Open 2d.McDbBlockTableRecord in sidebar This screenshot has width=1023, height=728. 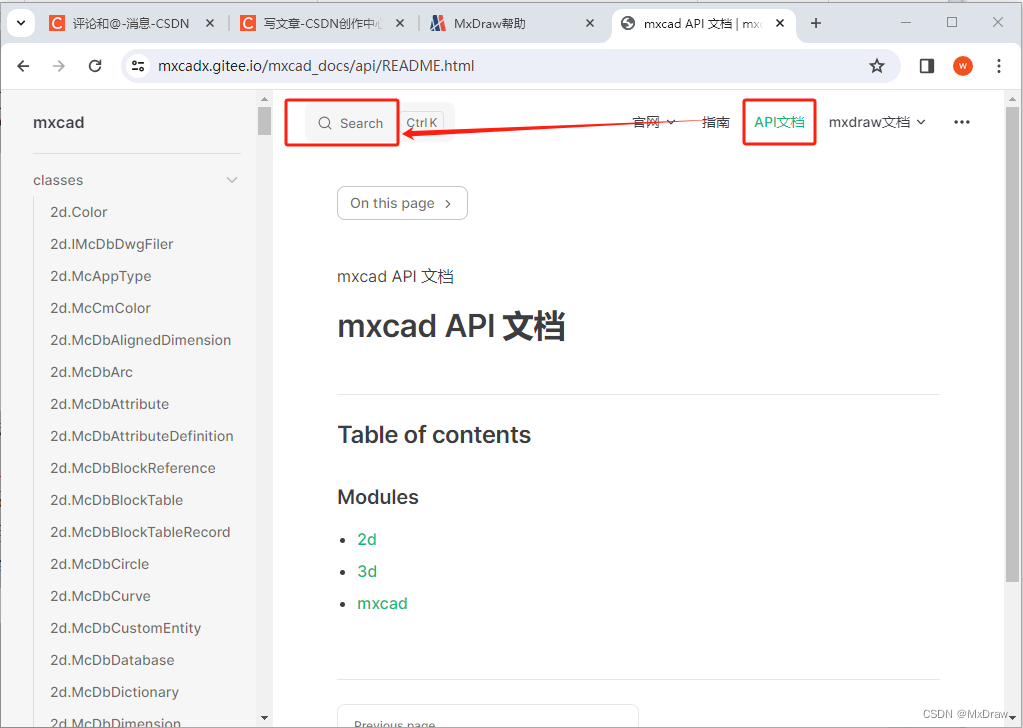point(140,532)
